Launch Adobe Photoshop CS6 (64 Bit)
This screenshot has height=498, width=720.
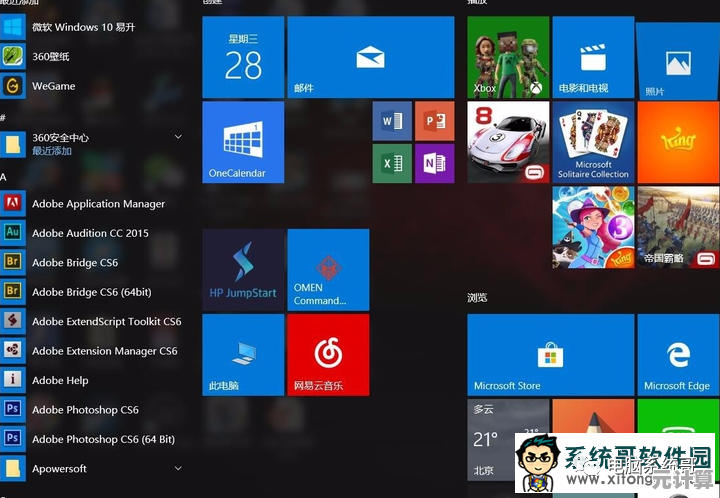click(94, 439)
